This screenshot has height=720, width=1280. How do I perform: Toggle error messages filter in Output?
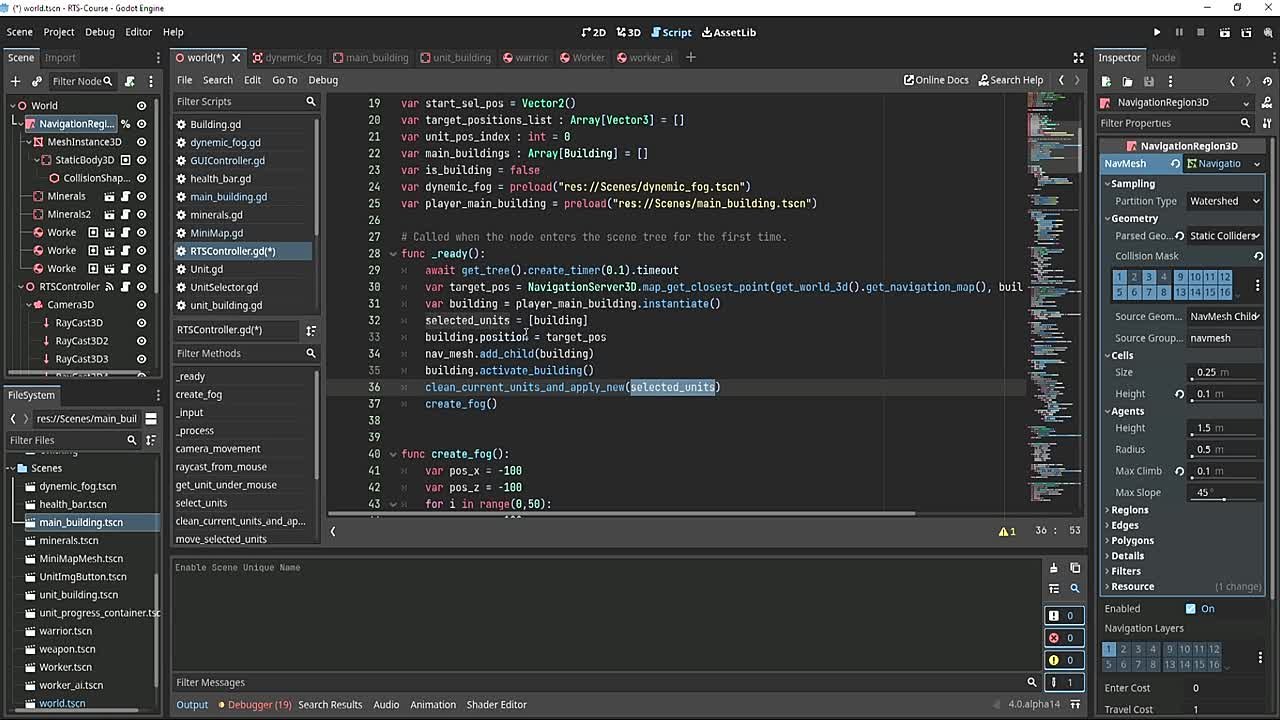1062,638
